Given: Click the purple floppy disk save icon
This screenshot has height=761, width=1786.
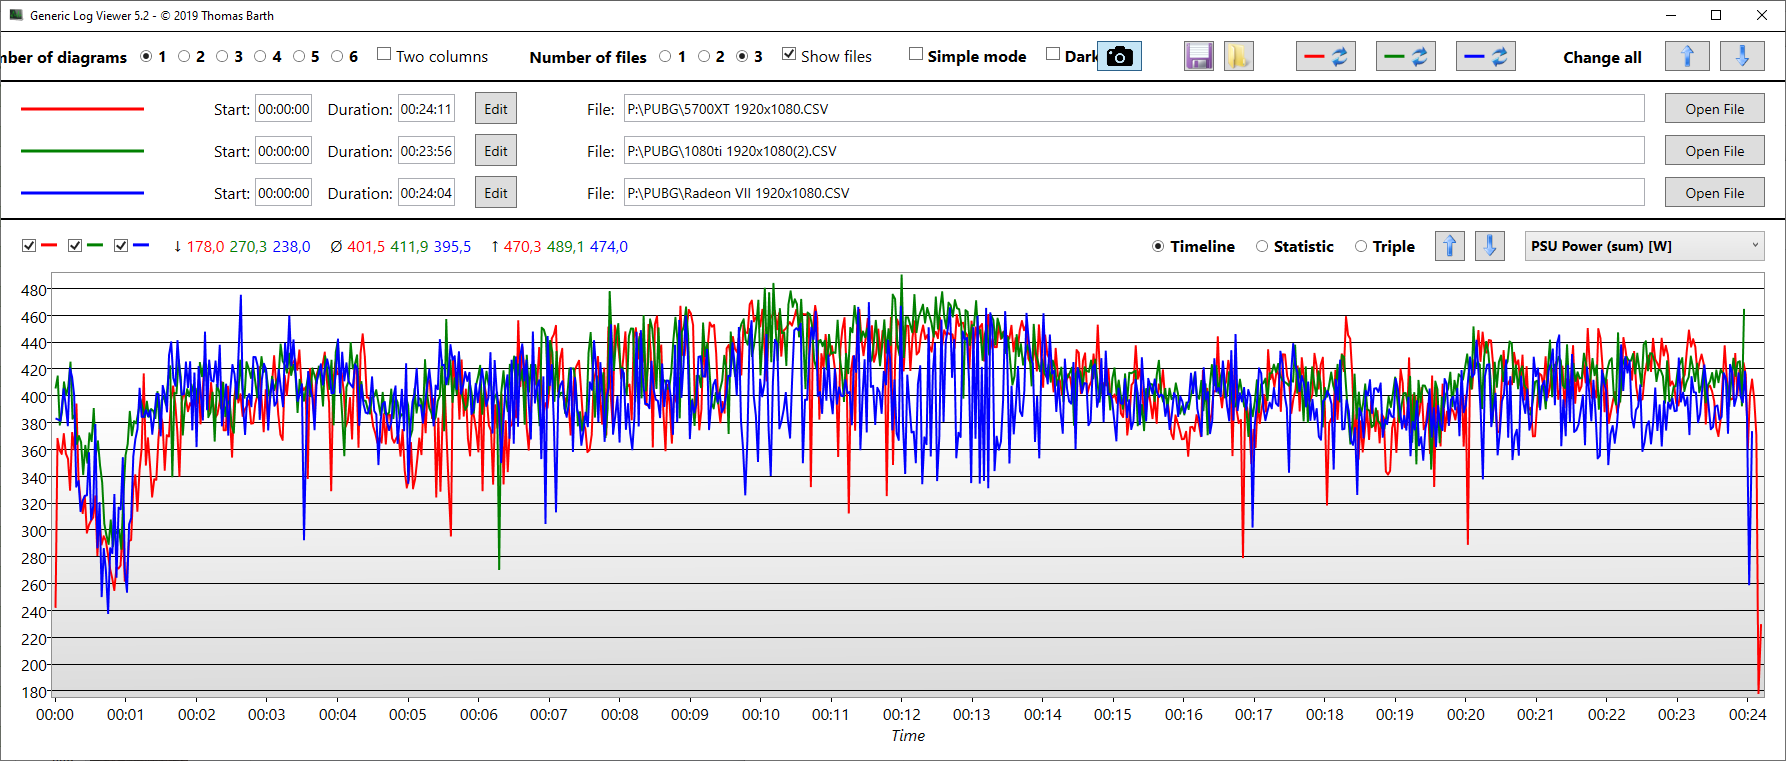Looking at the screenshot, I should 1198,57.
